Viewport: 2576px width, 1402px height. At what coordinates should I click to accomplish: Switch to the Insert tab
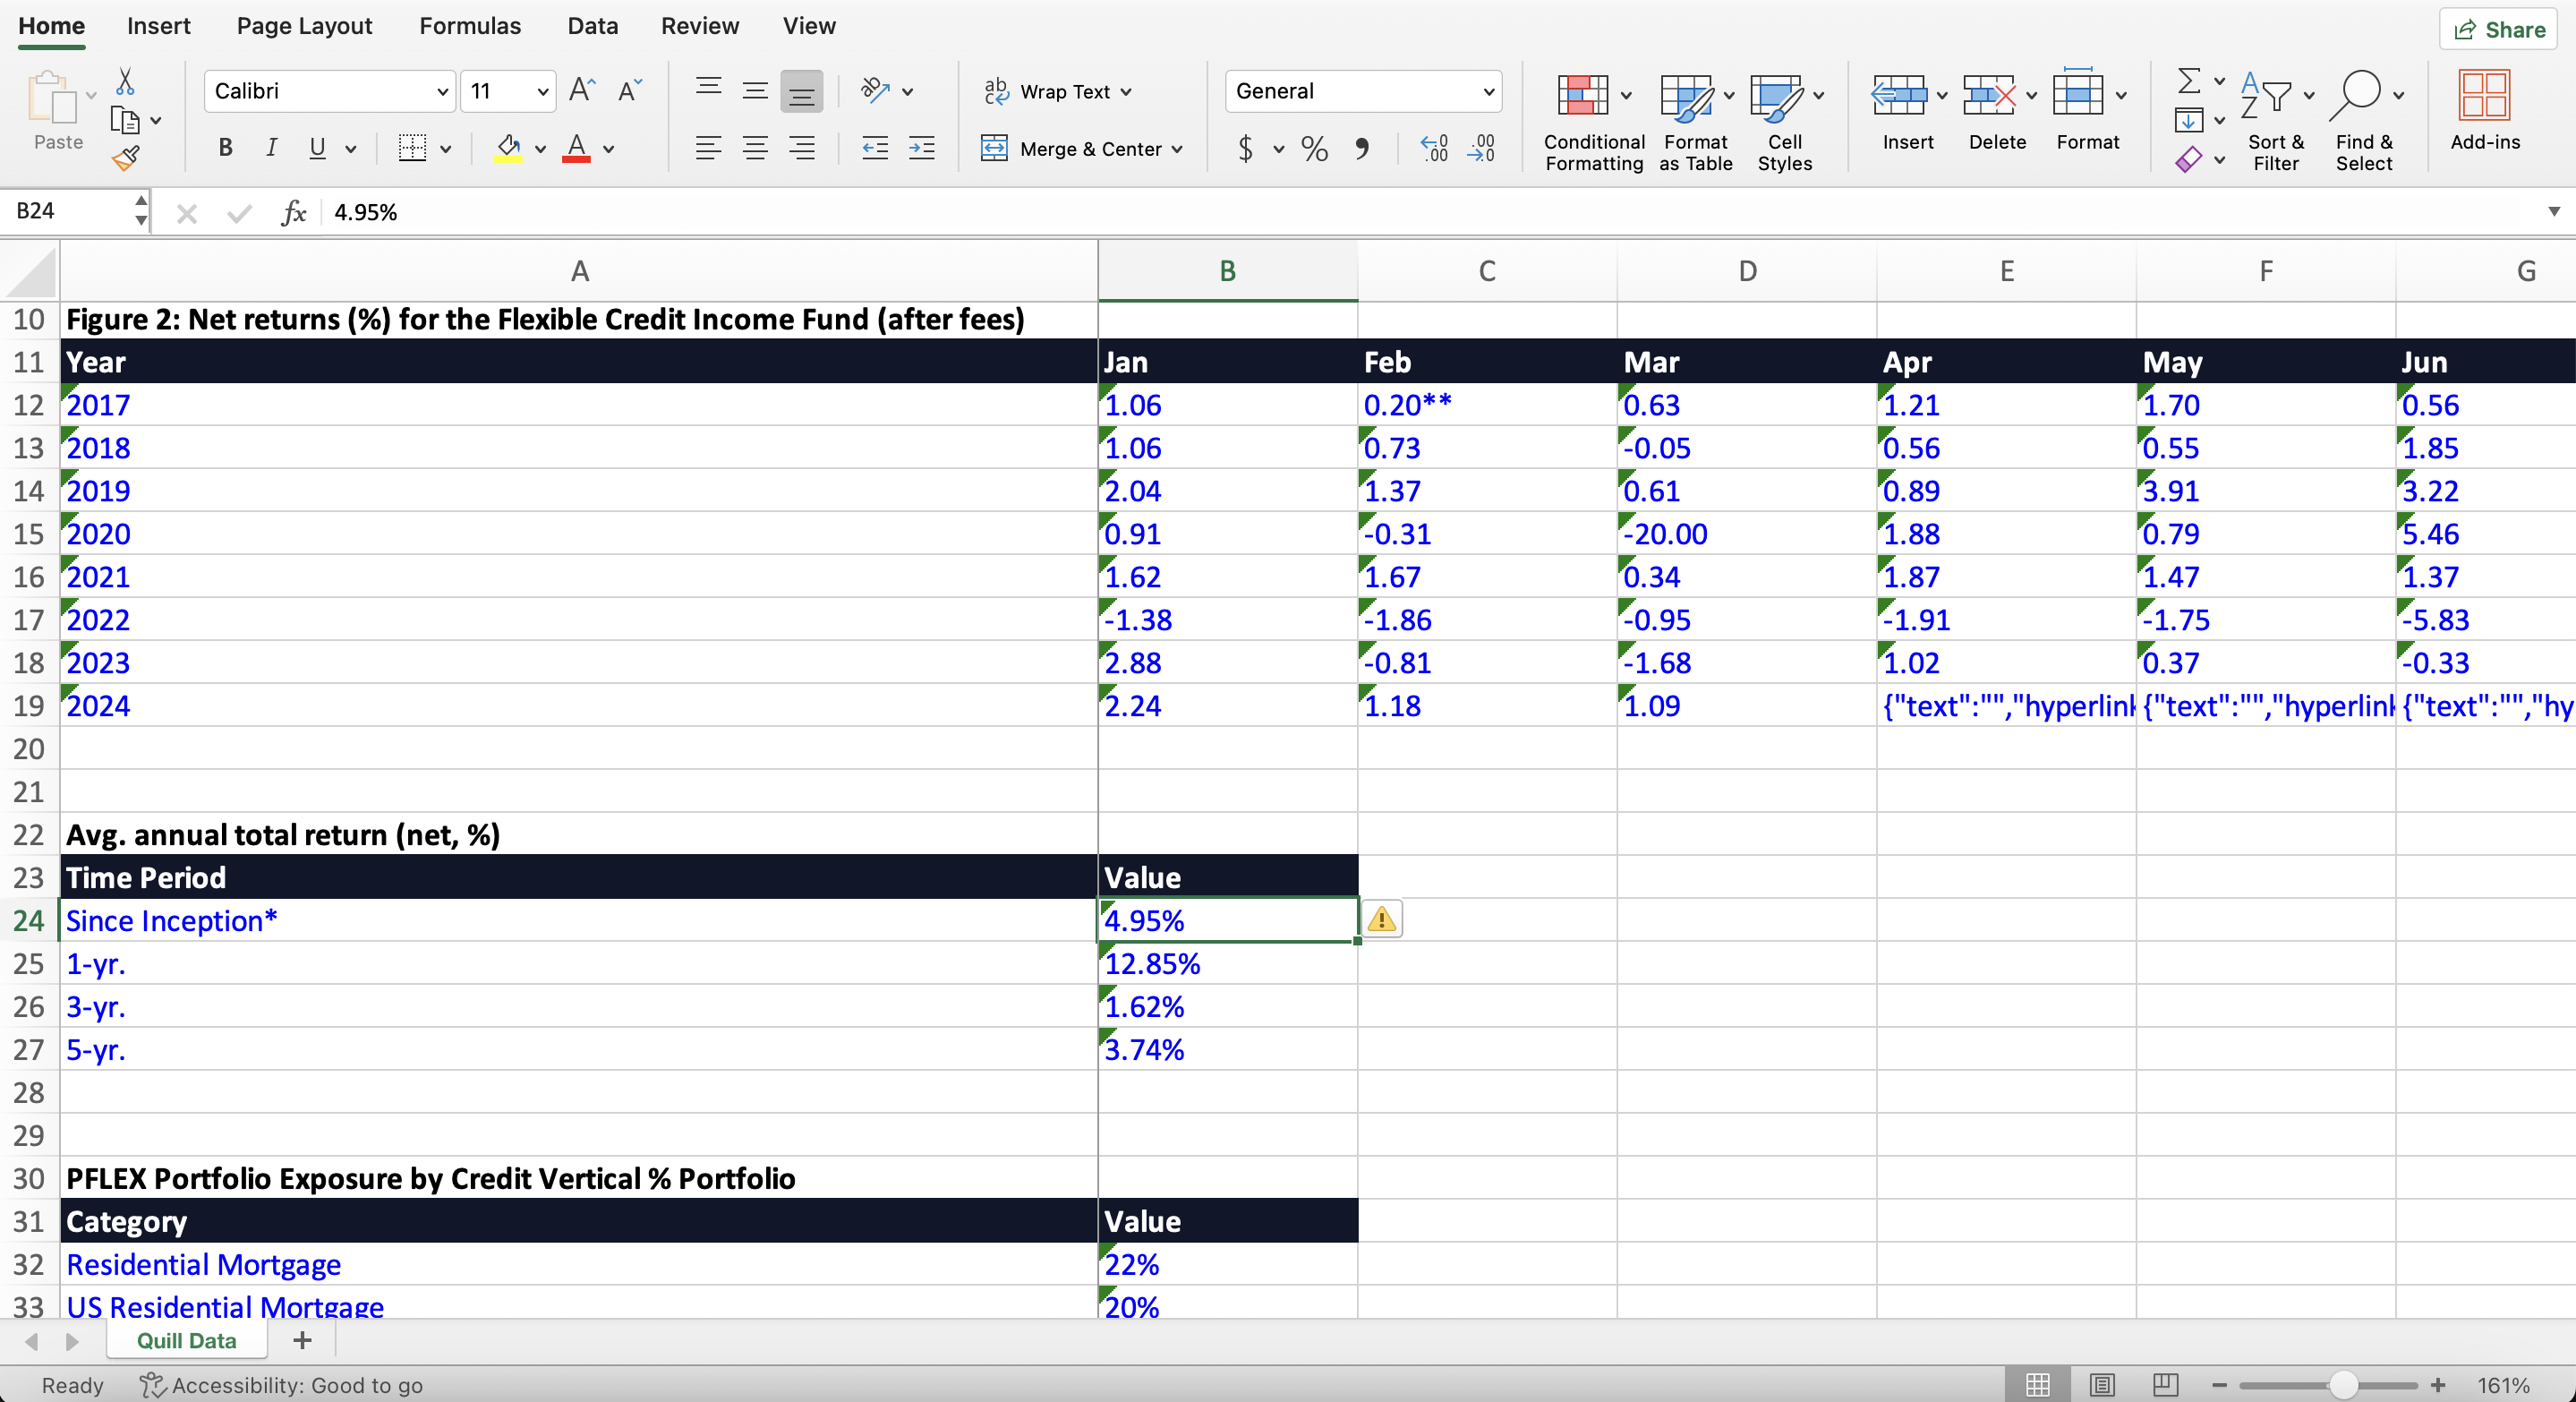click(x=158, y=26)
